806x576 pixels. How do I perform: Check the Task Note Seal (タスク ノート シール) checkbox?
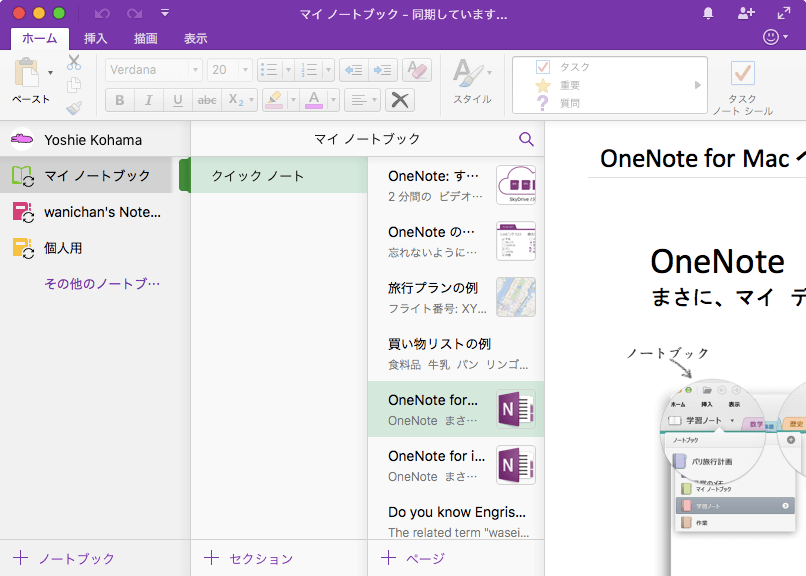pos(742,73)
